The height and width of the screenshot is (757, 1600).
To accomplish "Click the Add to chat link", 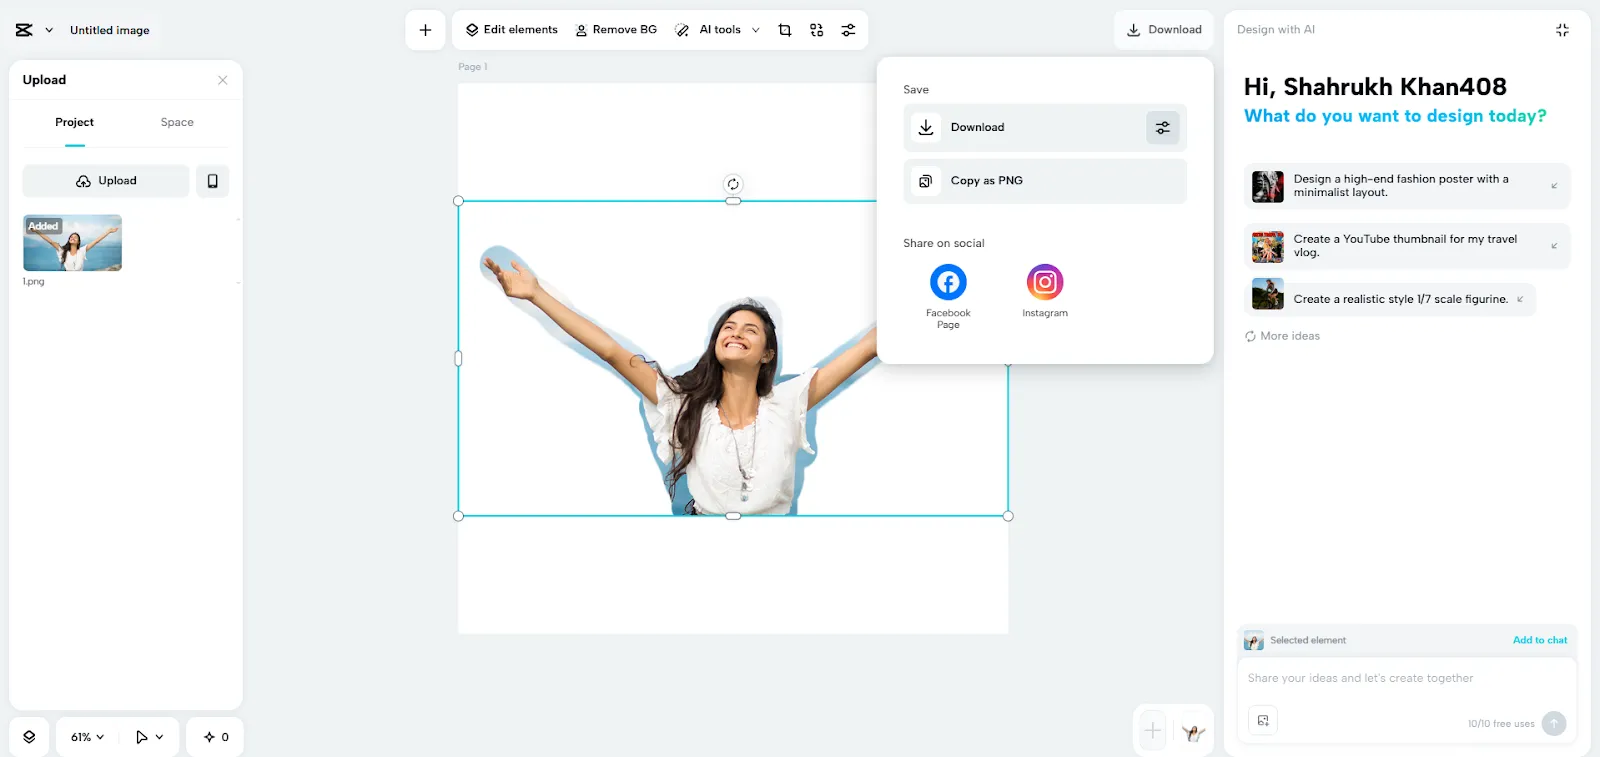I will point(1539,640).
